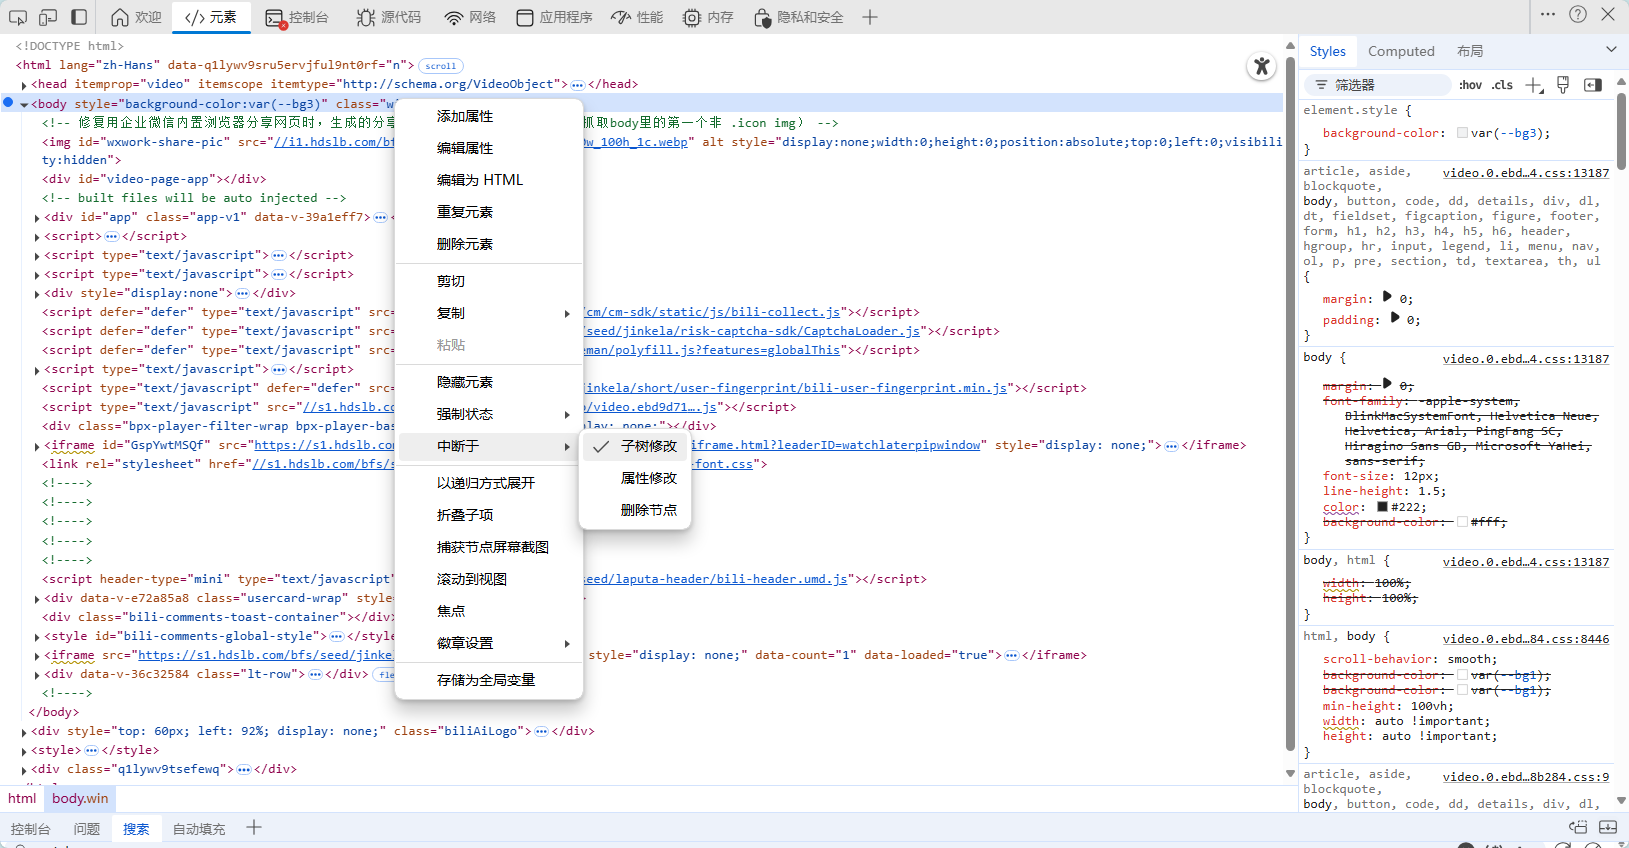The height and width of the screenshot is (848, 1629).
Task: Toggle rendering emulation paintbrush icon
Action: pos(1563,85)
